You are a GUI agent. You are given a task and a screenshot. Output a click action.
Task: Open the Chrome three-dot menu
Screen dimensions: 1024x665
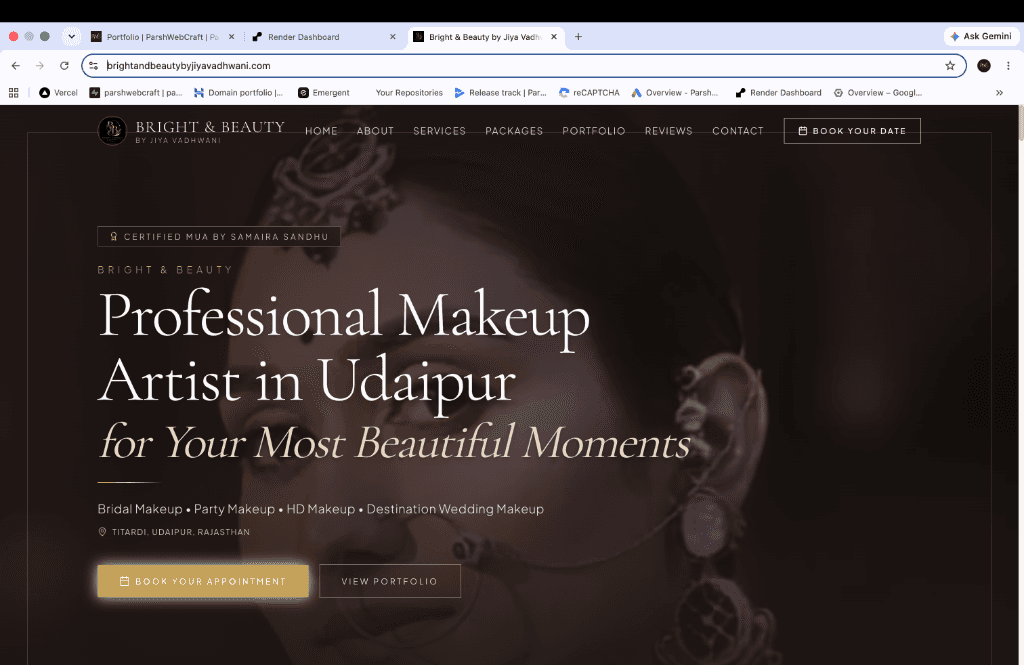pyautogui.click(x=1008, y=65)
